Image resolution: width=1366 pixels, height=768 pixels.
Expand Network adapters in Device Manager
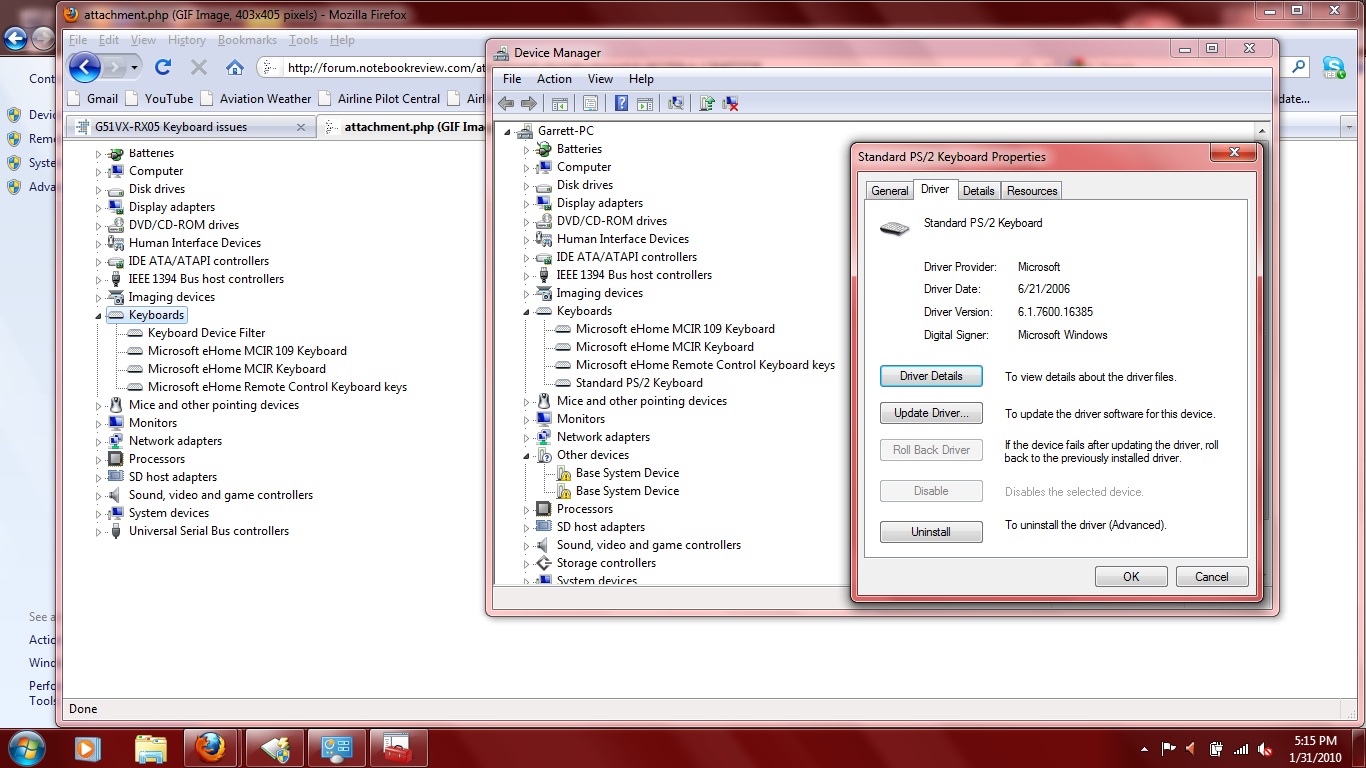point(527,437)
